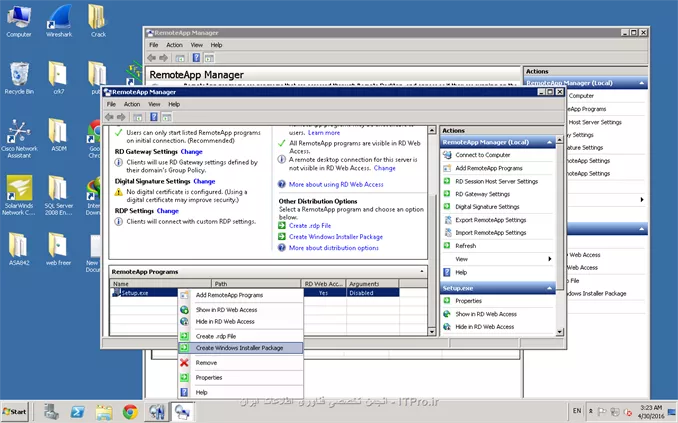Click Start button on taskbar
This screenshot has height=423, width=678.
point(14,411)
